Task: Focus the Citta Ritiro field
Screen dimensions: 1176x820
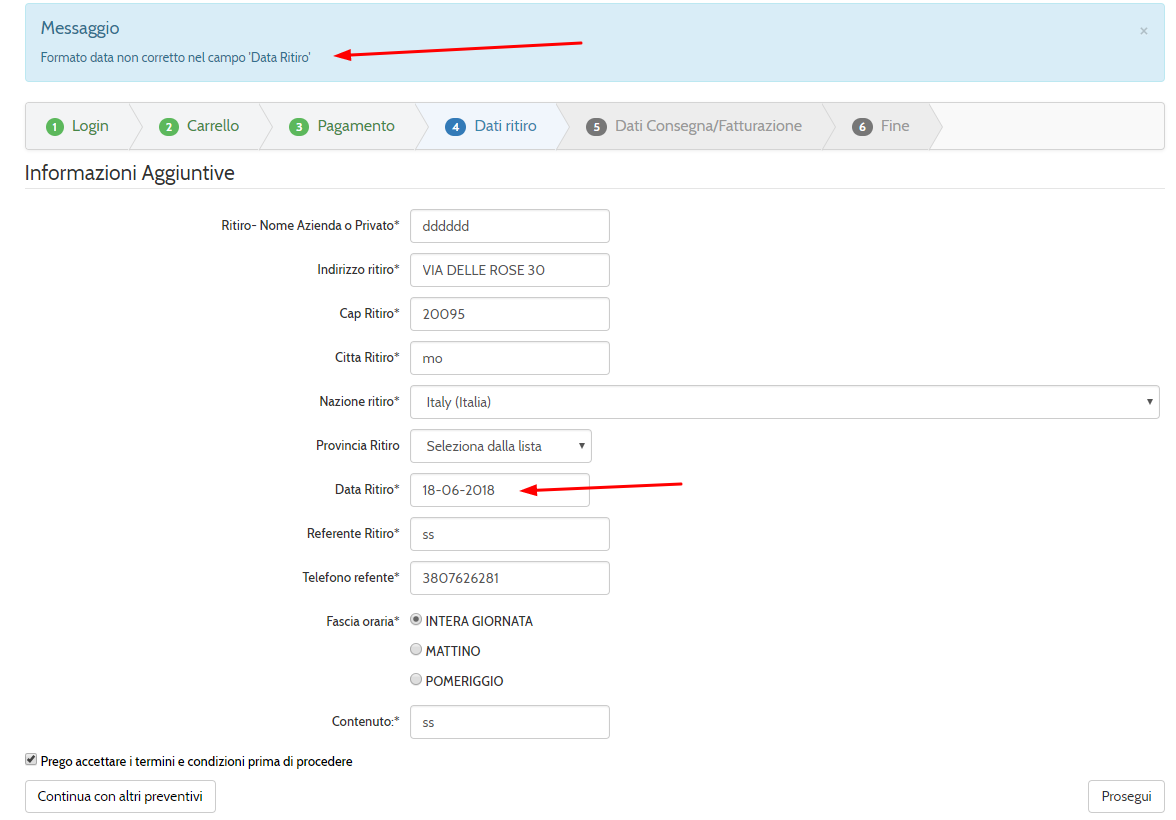Action: [x=510, y=358]
